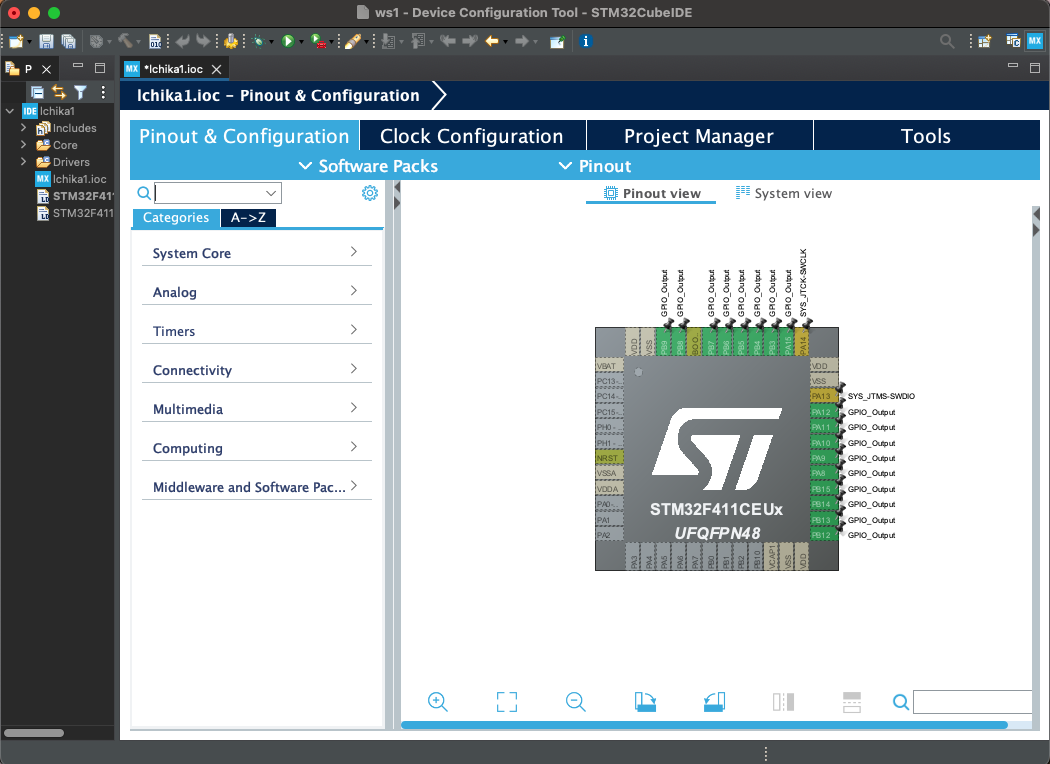Image resolution: width=1050 pixels, height=764 pixels.
Task: Switch to System view
Action: [783, 193]
